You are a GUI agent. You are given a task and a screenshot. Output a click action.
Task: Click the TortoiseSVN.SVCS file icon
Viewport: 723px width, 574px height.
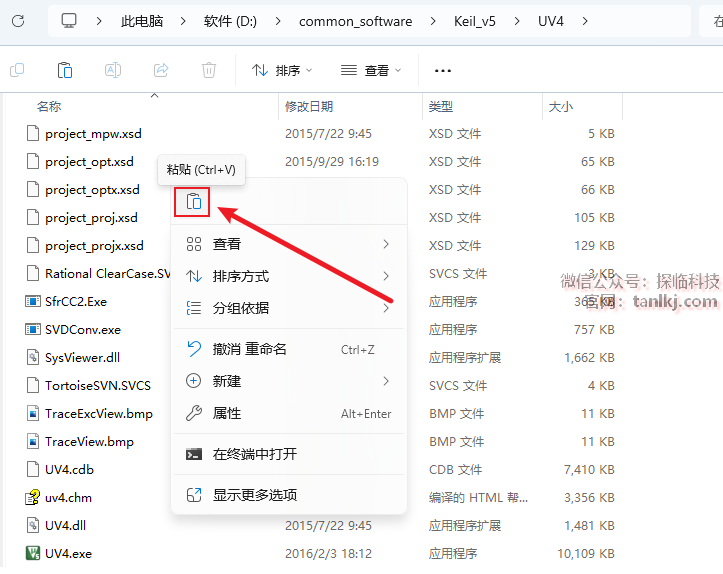click(x=32, y=385)
